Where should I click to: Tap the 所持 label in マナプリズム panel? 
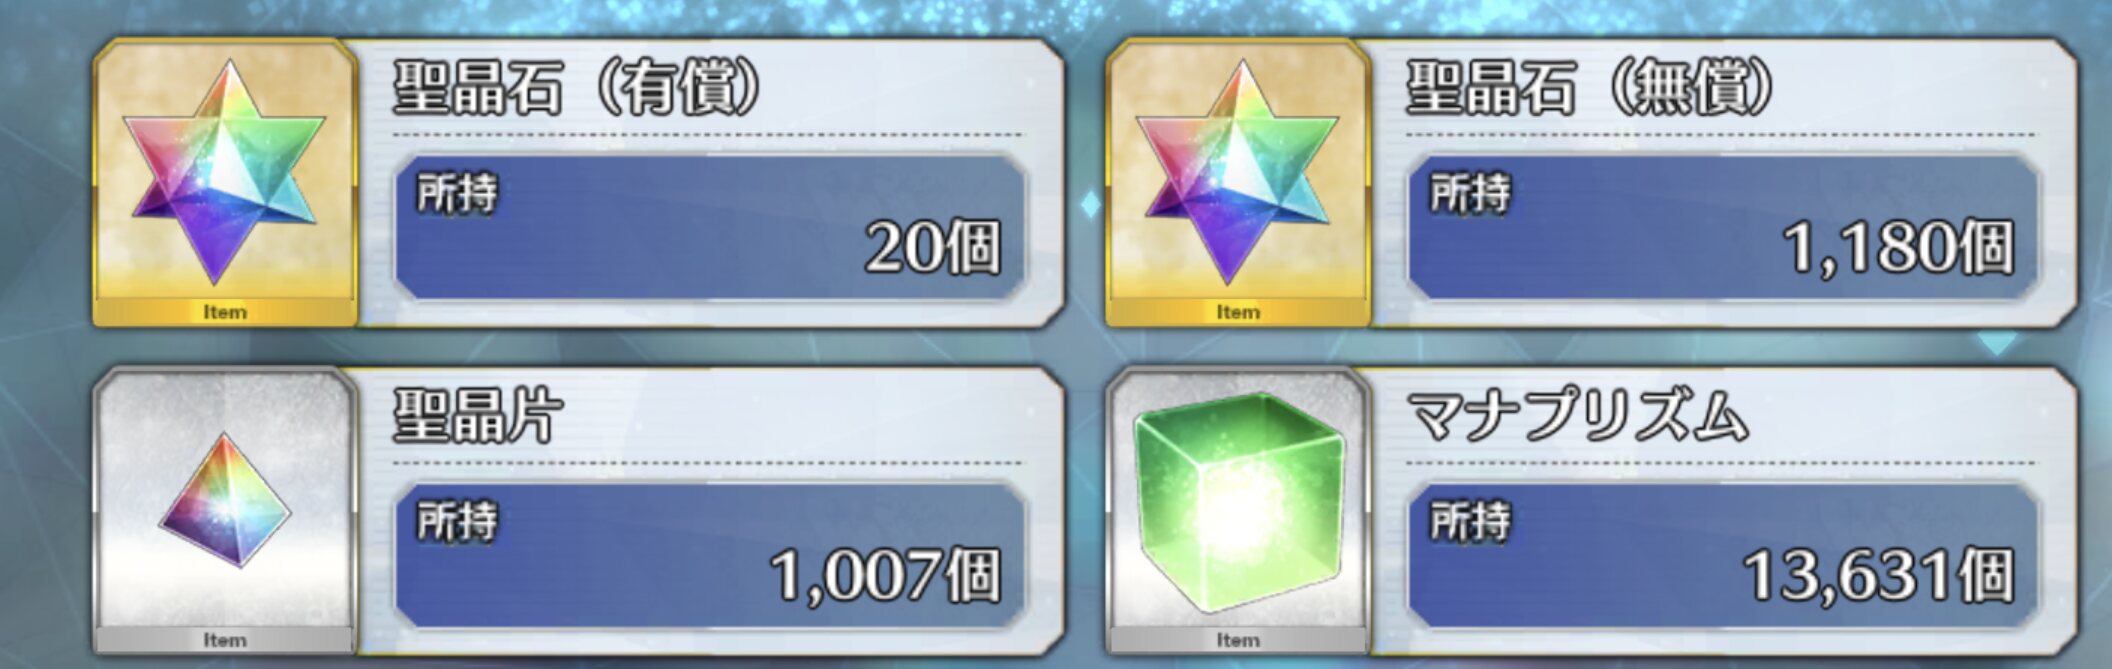[x=1470, y=521]
